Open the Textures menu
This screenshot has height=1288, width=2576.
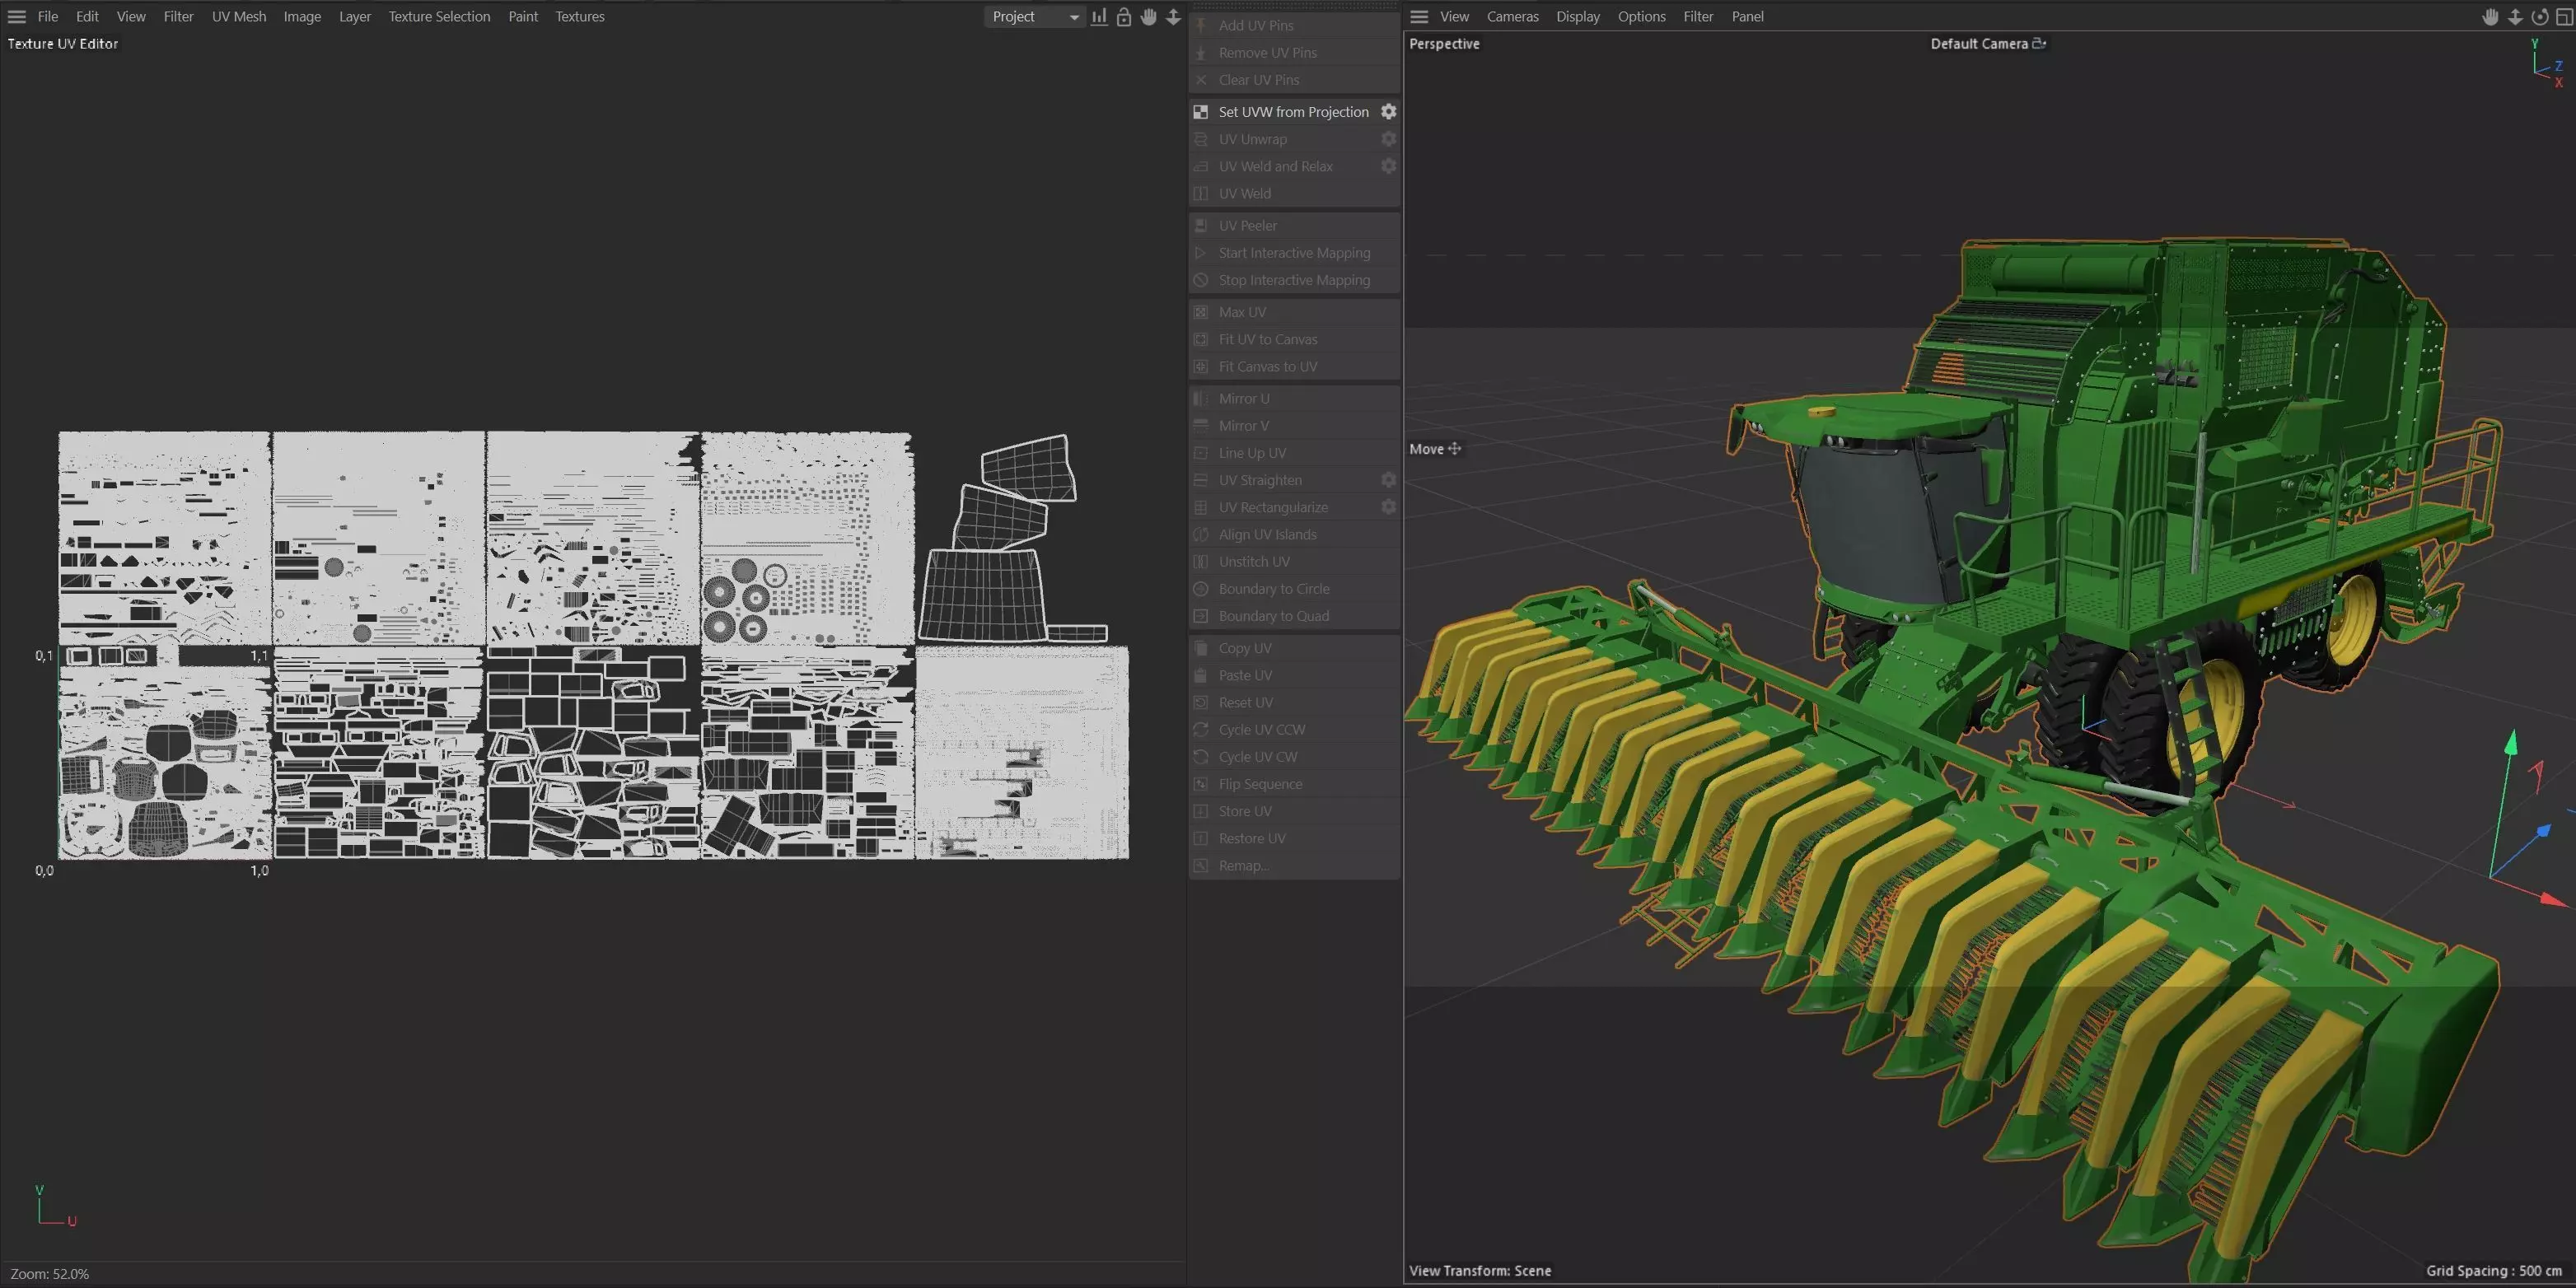[x=580, y=16]
